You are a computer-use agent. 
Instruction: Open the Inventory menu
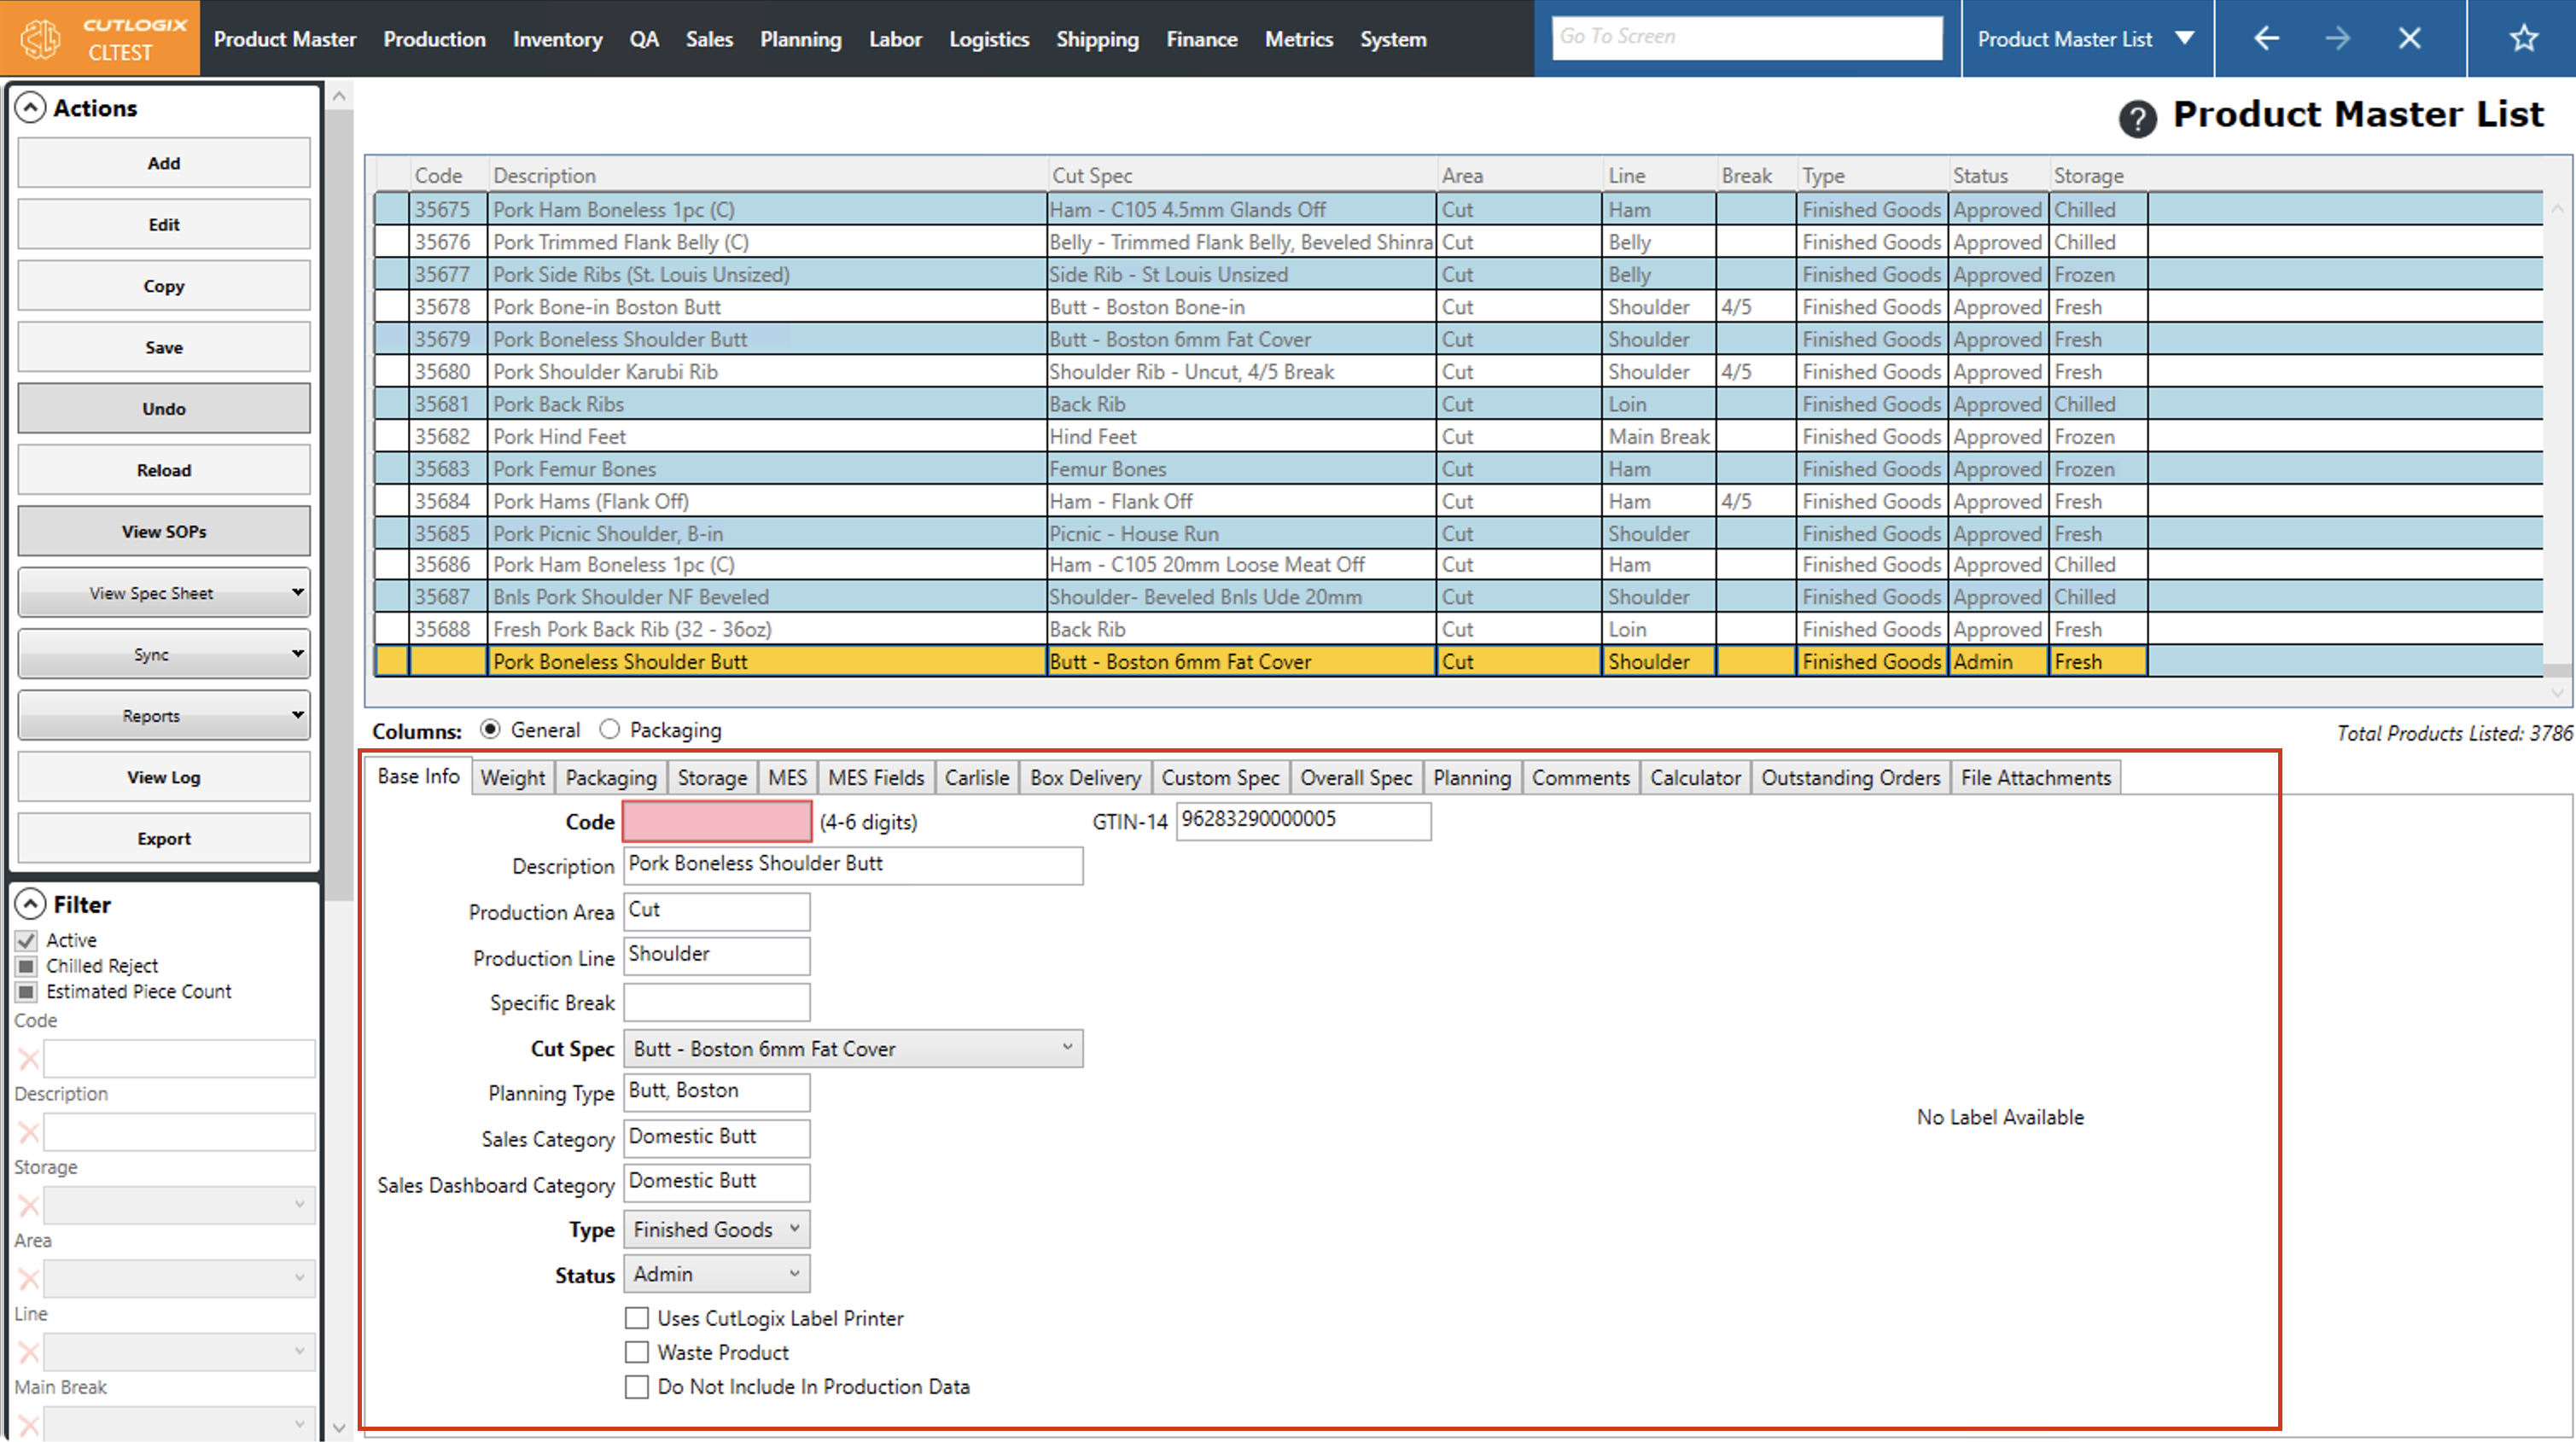(x=557, y=39)
